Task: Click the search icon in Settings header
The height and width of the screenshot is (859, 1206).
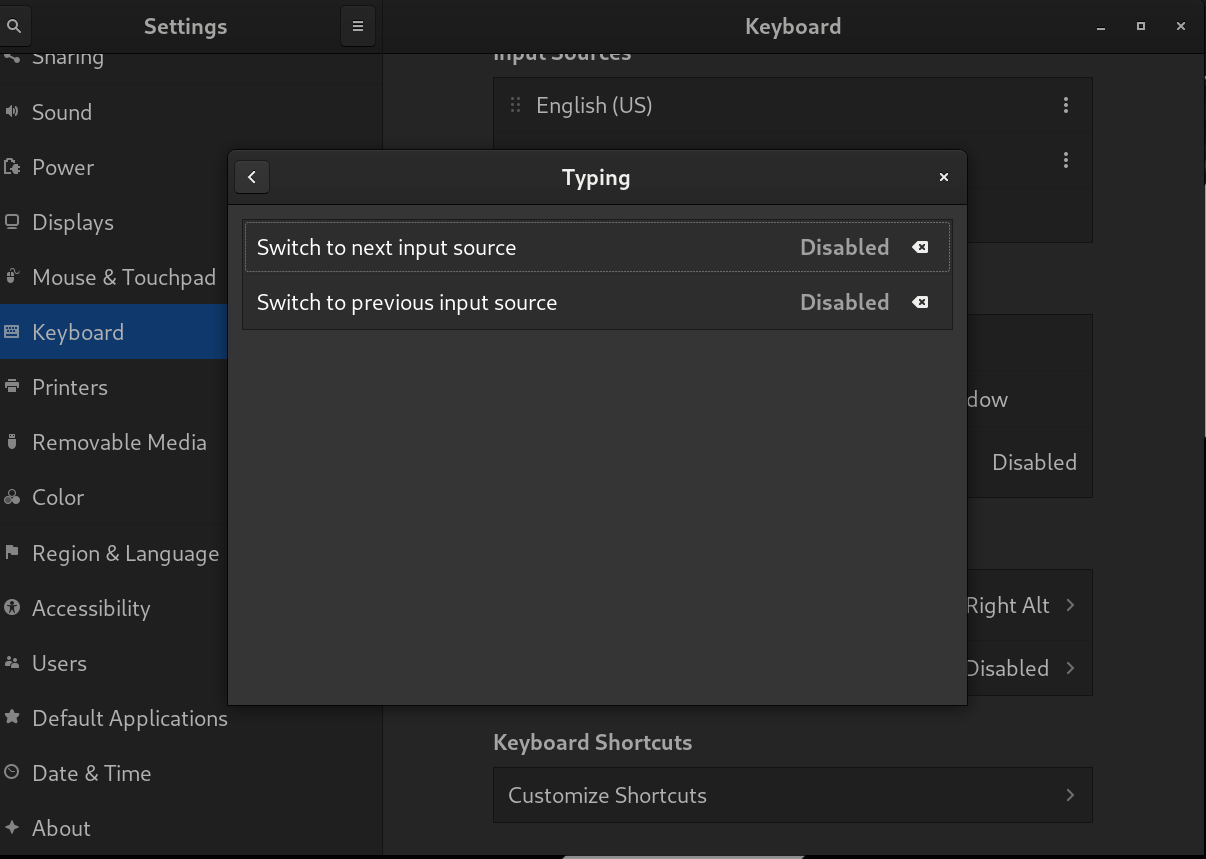Action: [x=14, y=27]
